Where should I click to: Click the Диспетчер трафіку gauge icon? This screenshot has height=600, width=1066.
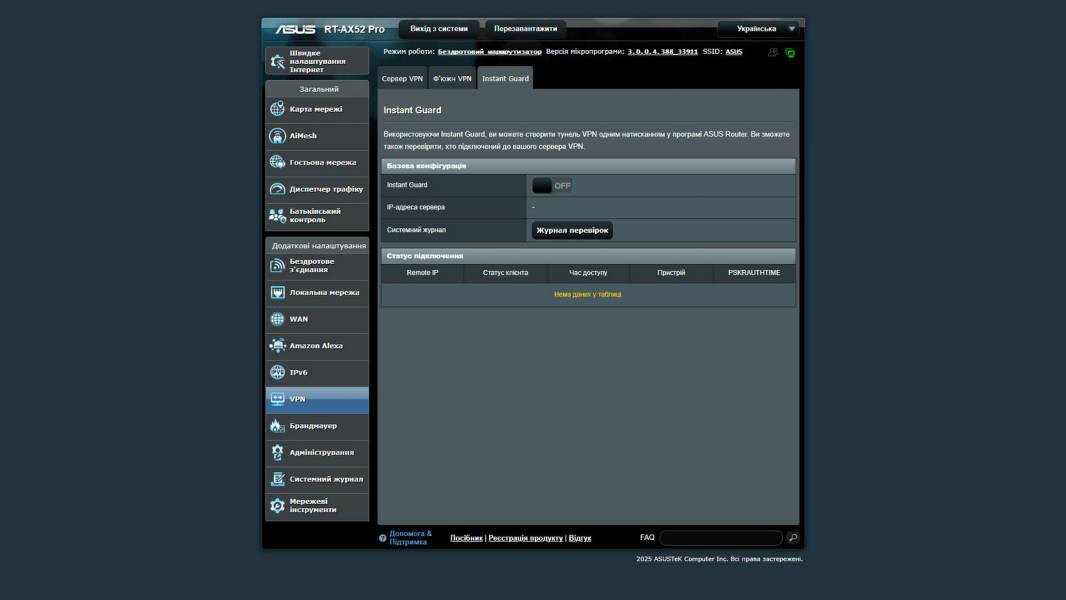pyautogui.click(x=278, y=189)
